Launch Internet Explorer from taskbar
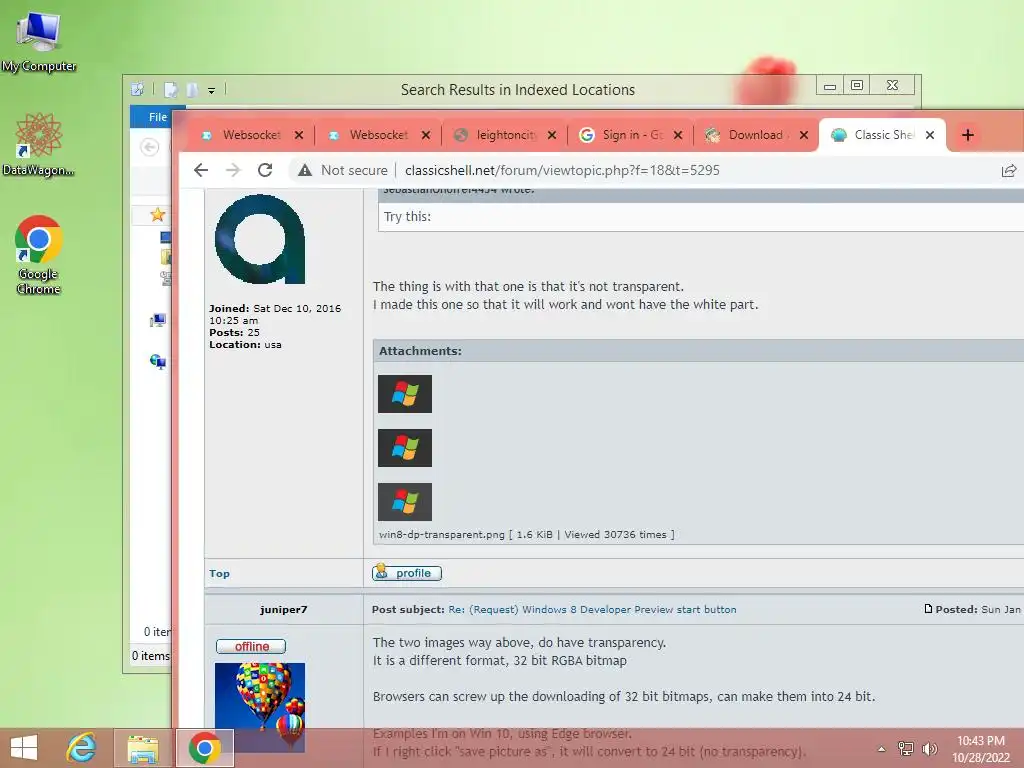This screenshot has width=1024, height=768. click(x=82, y=748)
